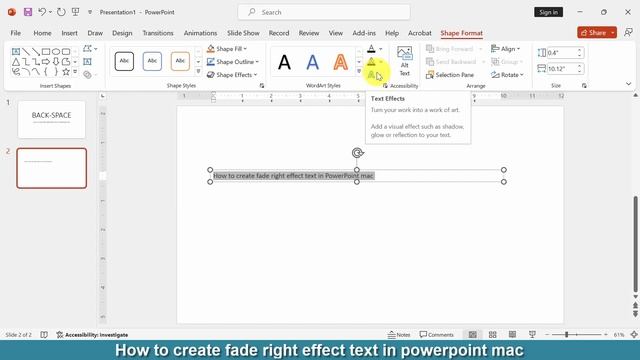Open the Rotate dropdown
640x360 pixels.
[507, 75]
